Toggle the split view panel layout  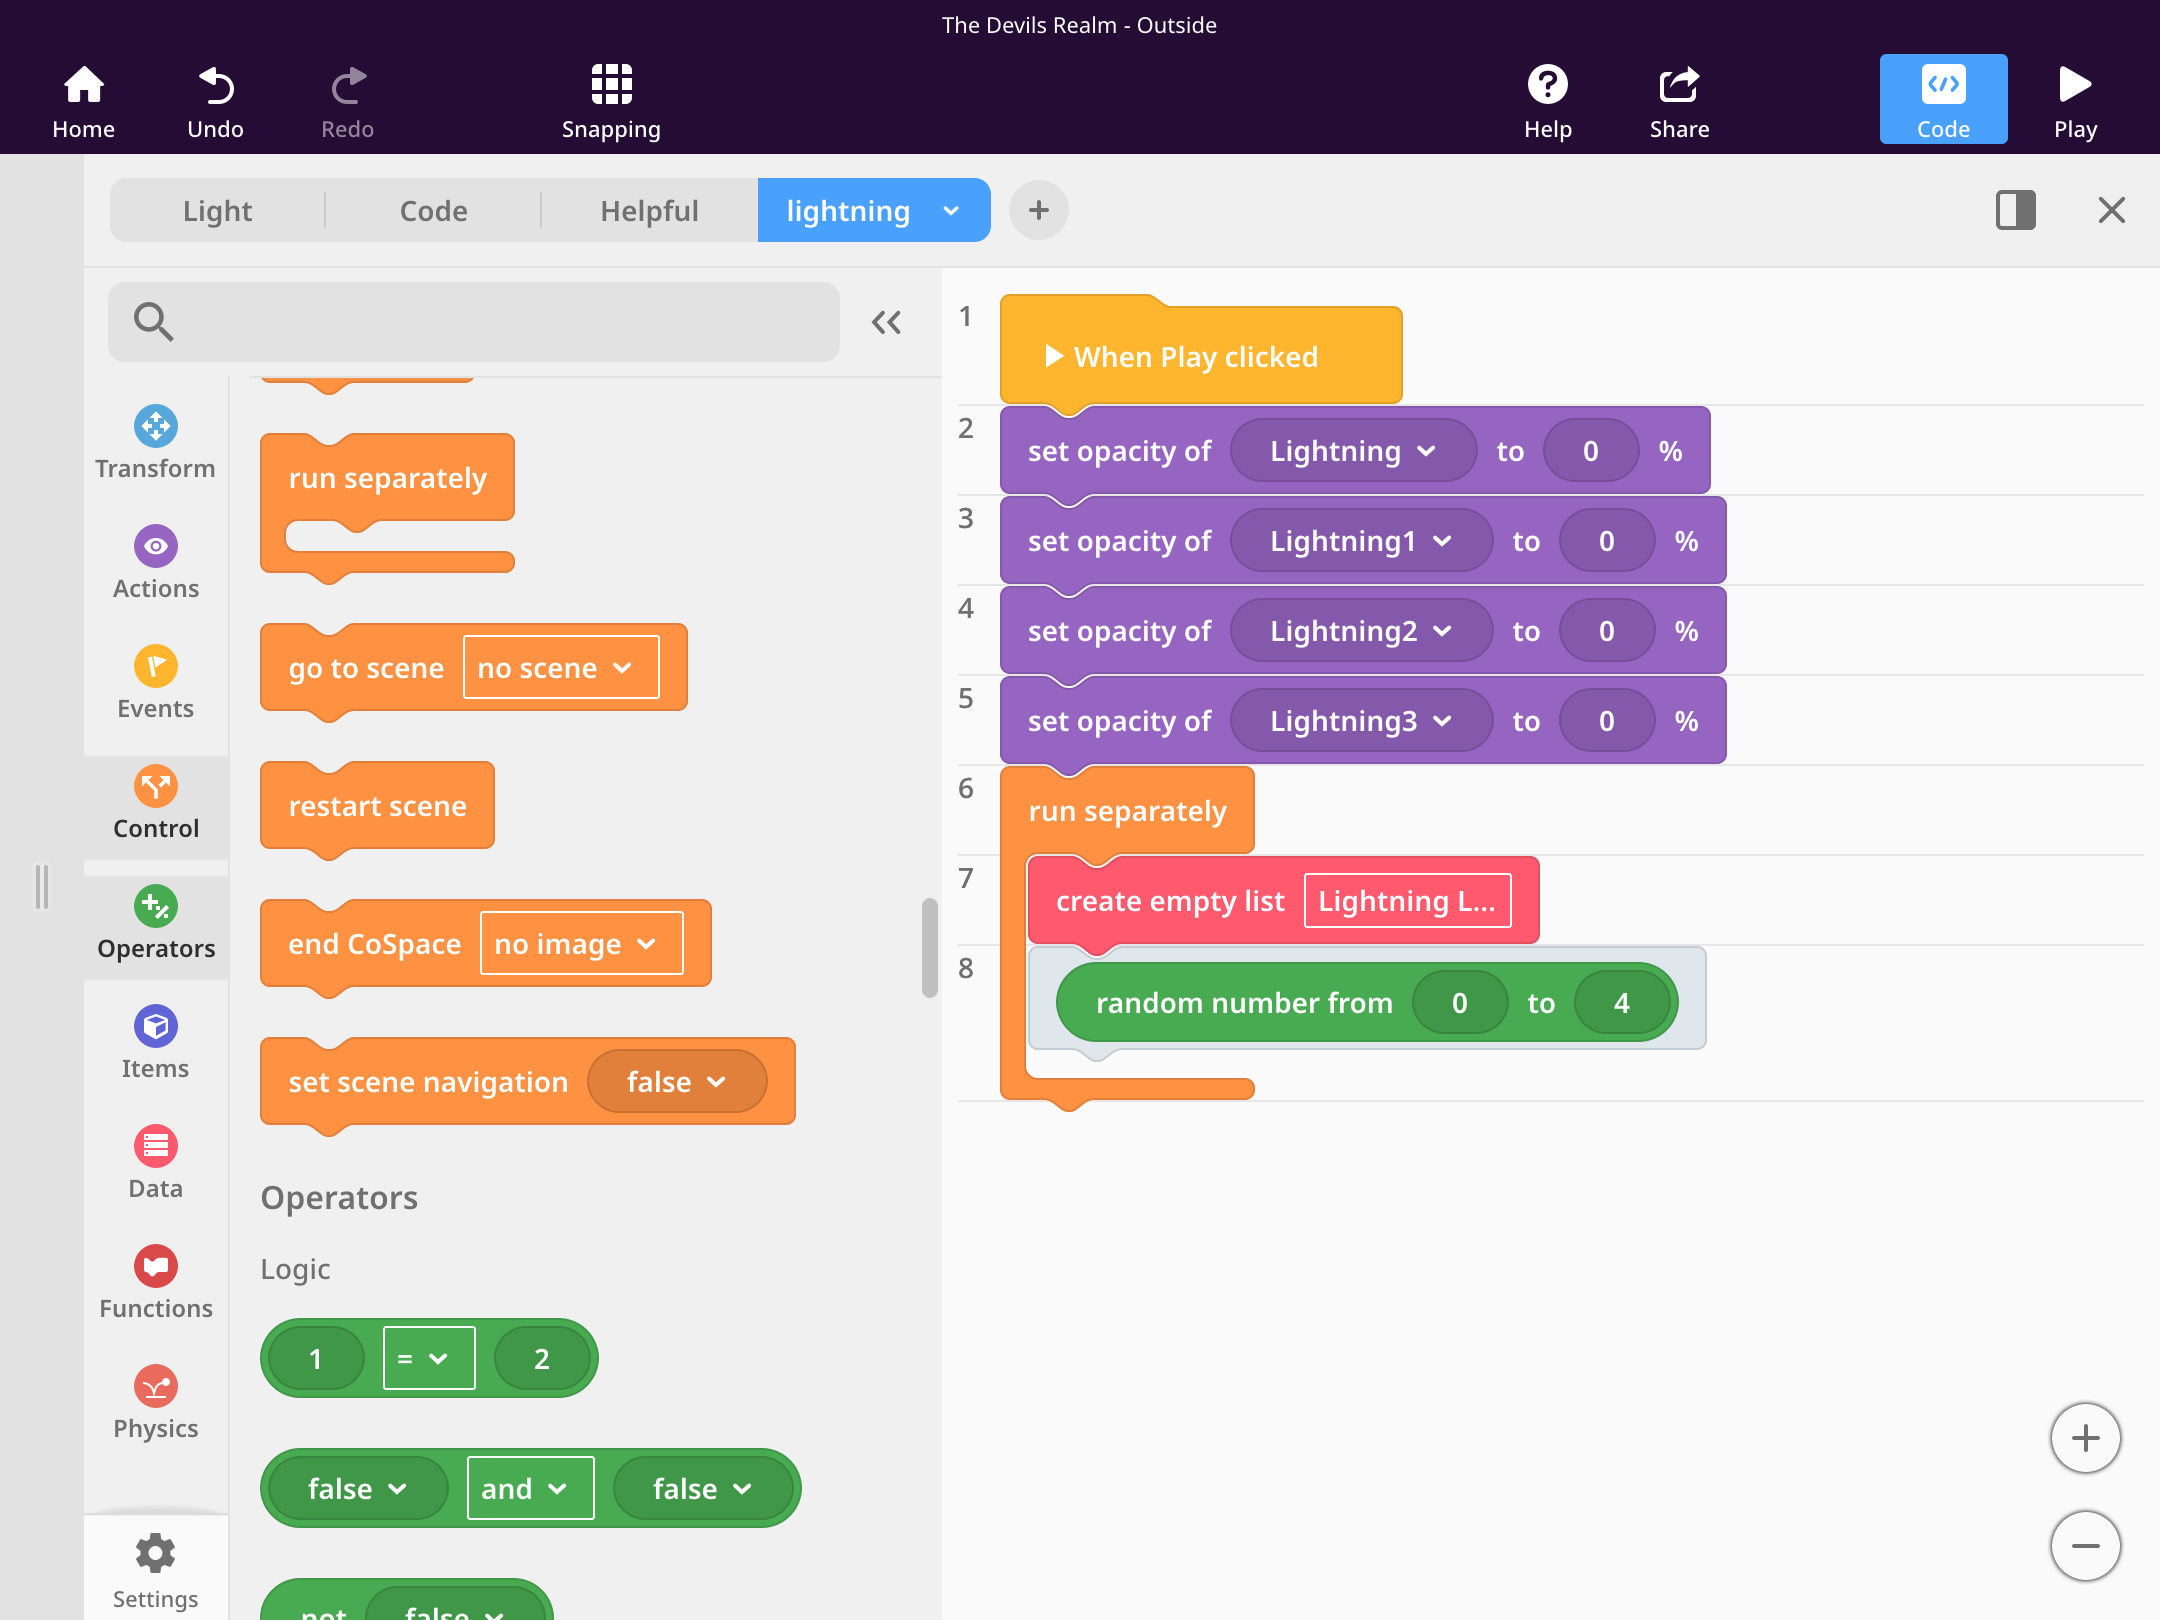2015,210
